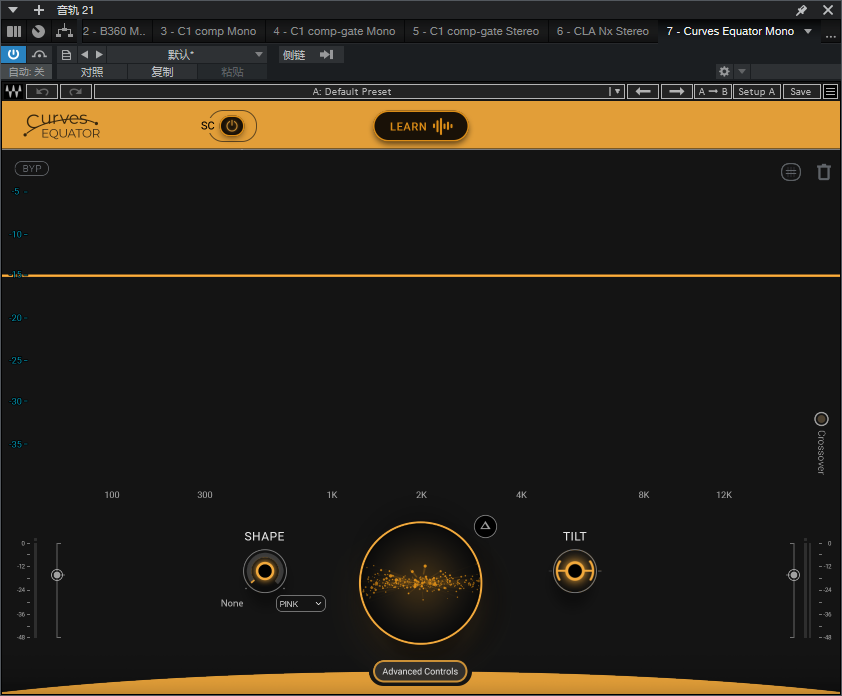The height and width of the screenshot is (696, 842).
Task: Click the central orange particle display
Action: 420,583
